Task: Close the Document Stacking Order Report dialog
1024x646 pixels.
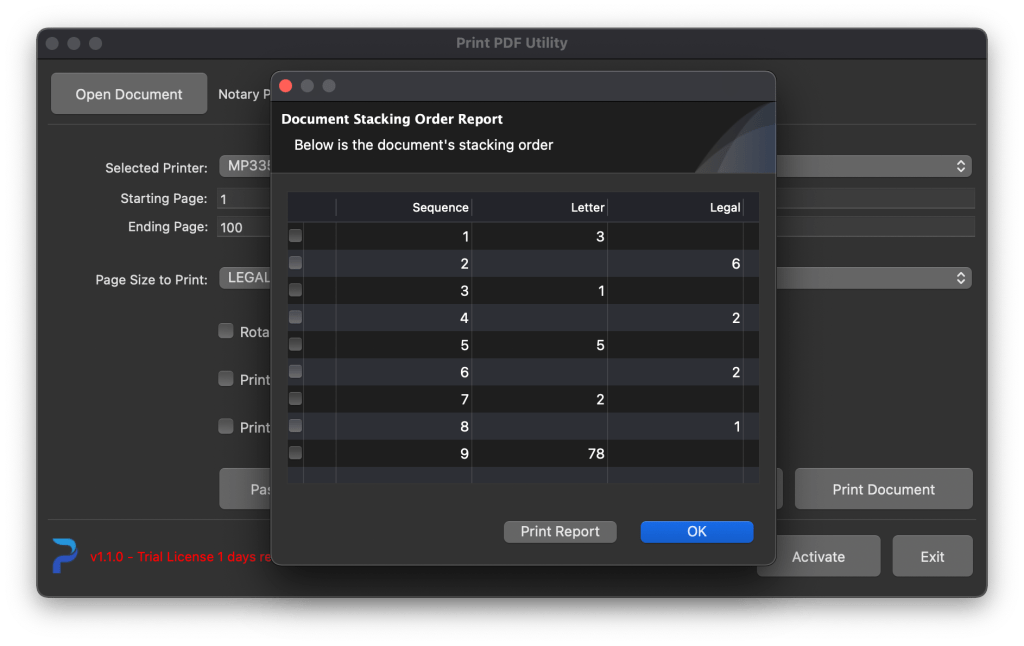Action: pos(285,86)
